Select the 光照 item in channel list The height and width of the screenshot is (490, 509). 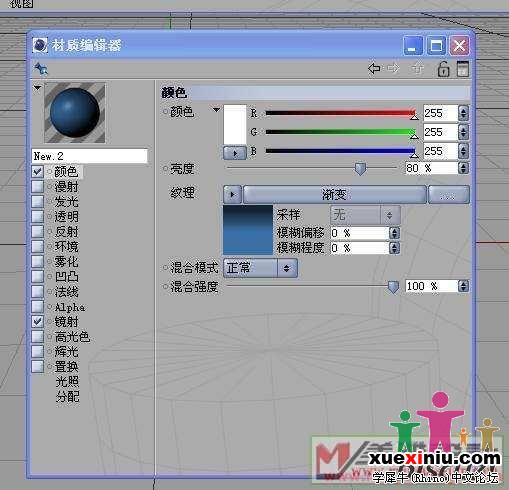(67, 381)
